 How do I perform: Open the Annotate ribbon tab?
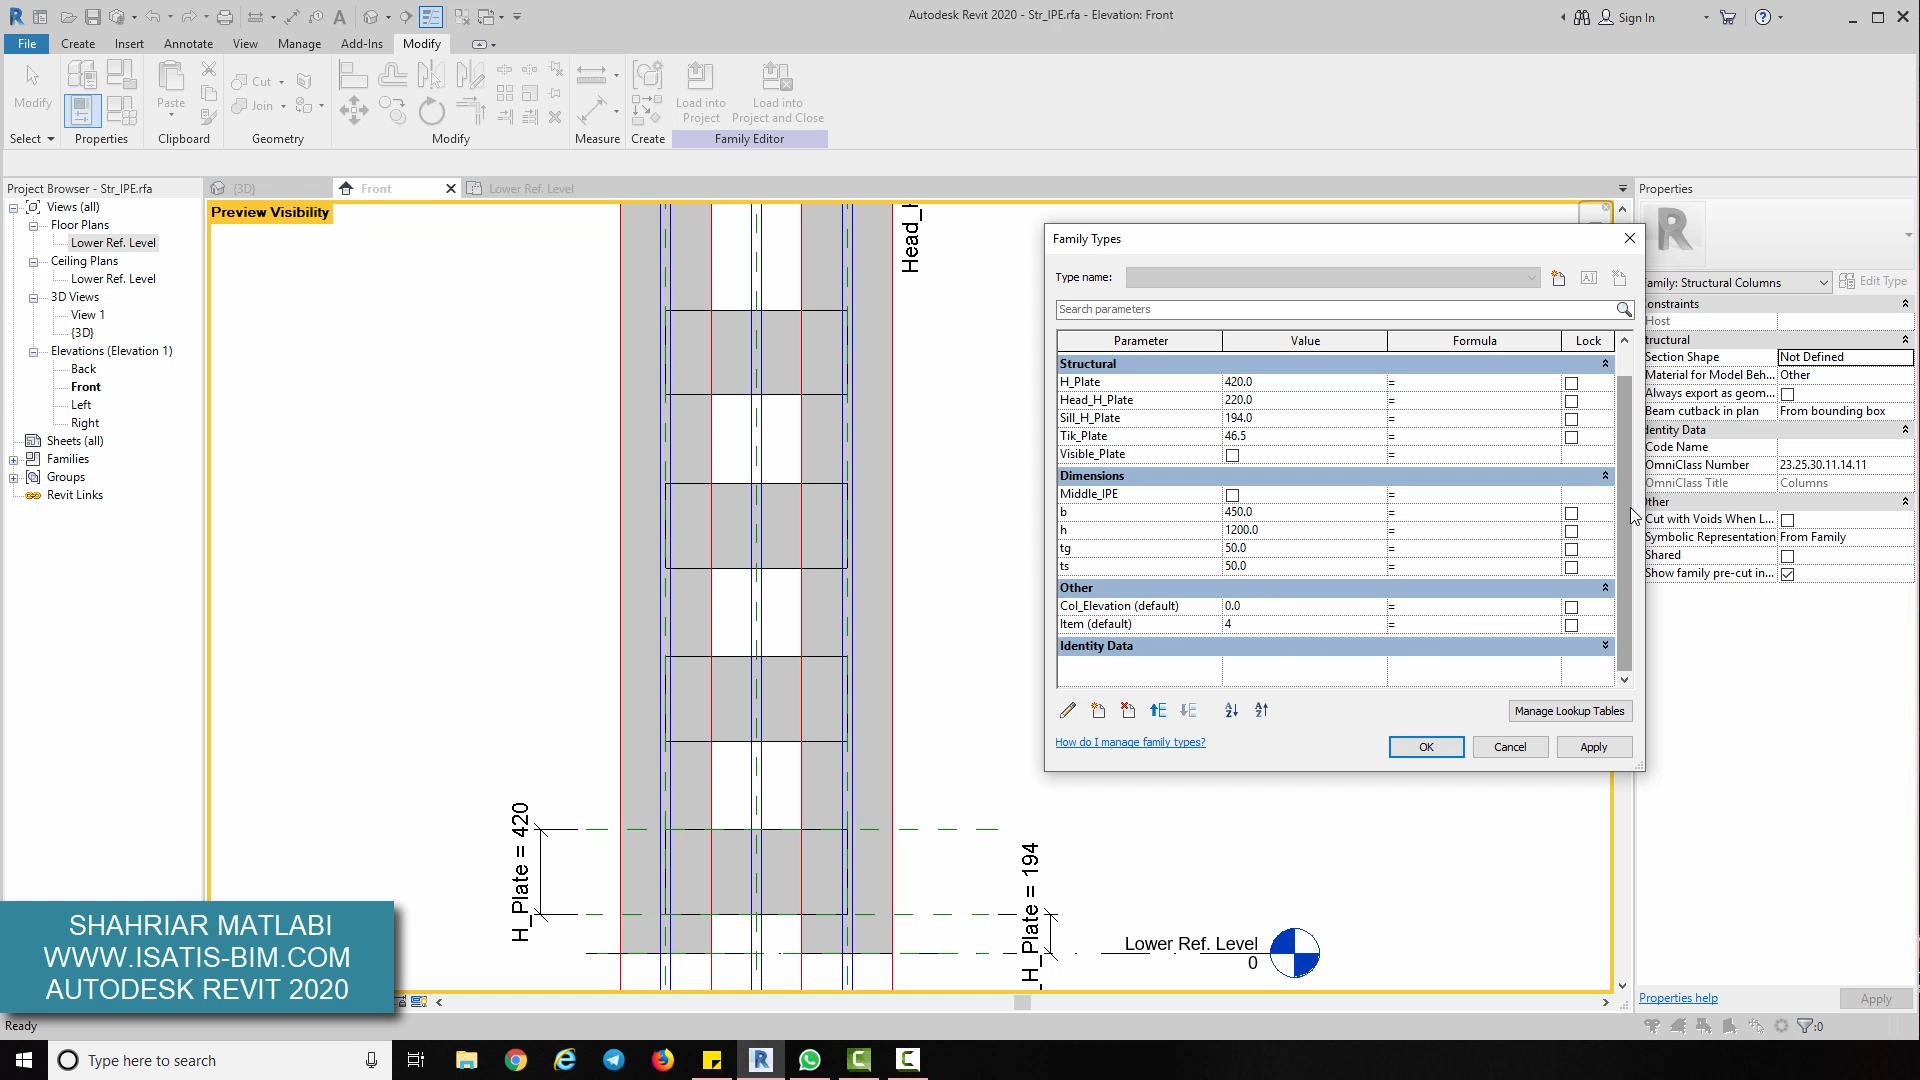189,44
